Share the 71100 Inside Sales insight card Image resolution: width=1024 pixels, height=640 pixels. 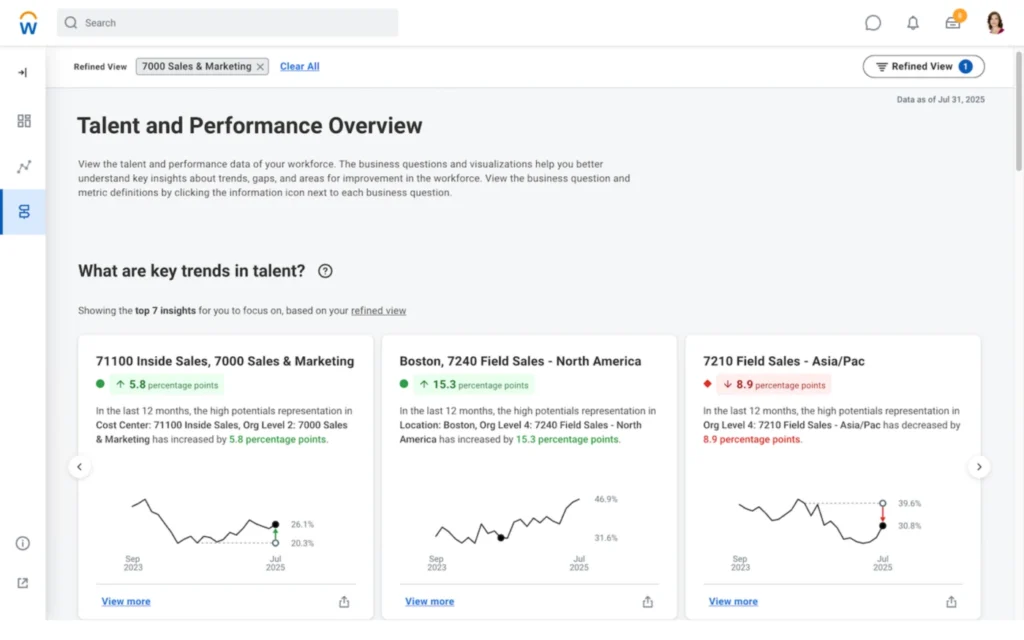[x=344, y=602]
